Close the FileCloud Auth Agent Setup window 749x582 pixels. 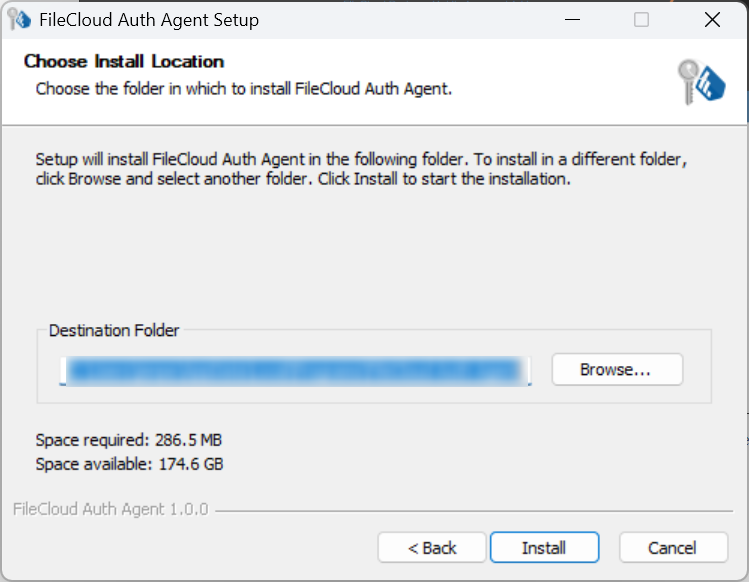(711, 20)
